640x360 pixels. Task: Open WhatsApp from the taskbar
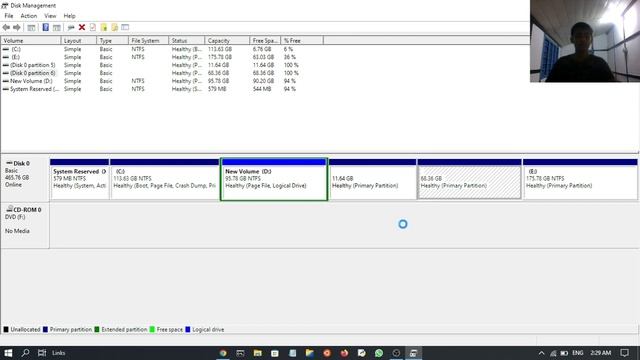click(x=379, y=353)
